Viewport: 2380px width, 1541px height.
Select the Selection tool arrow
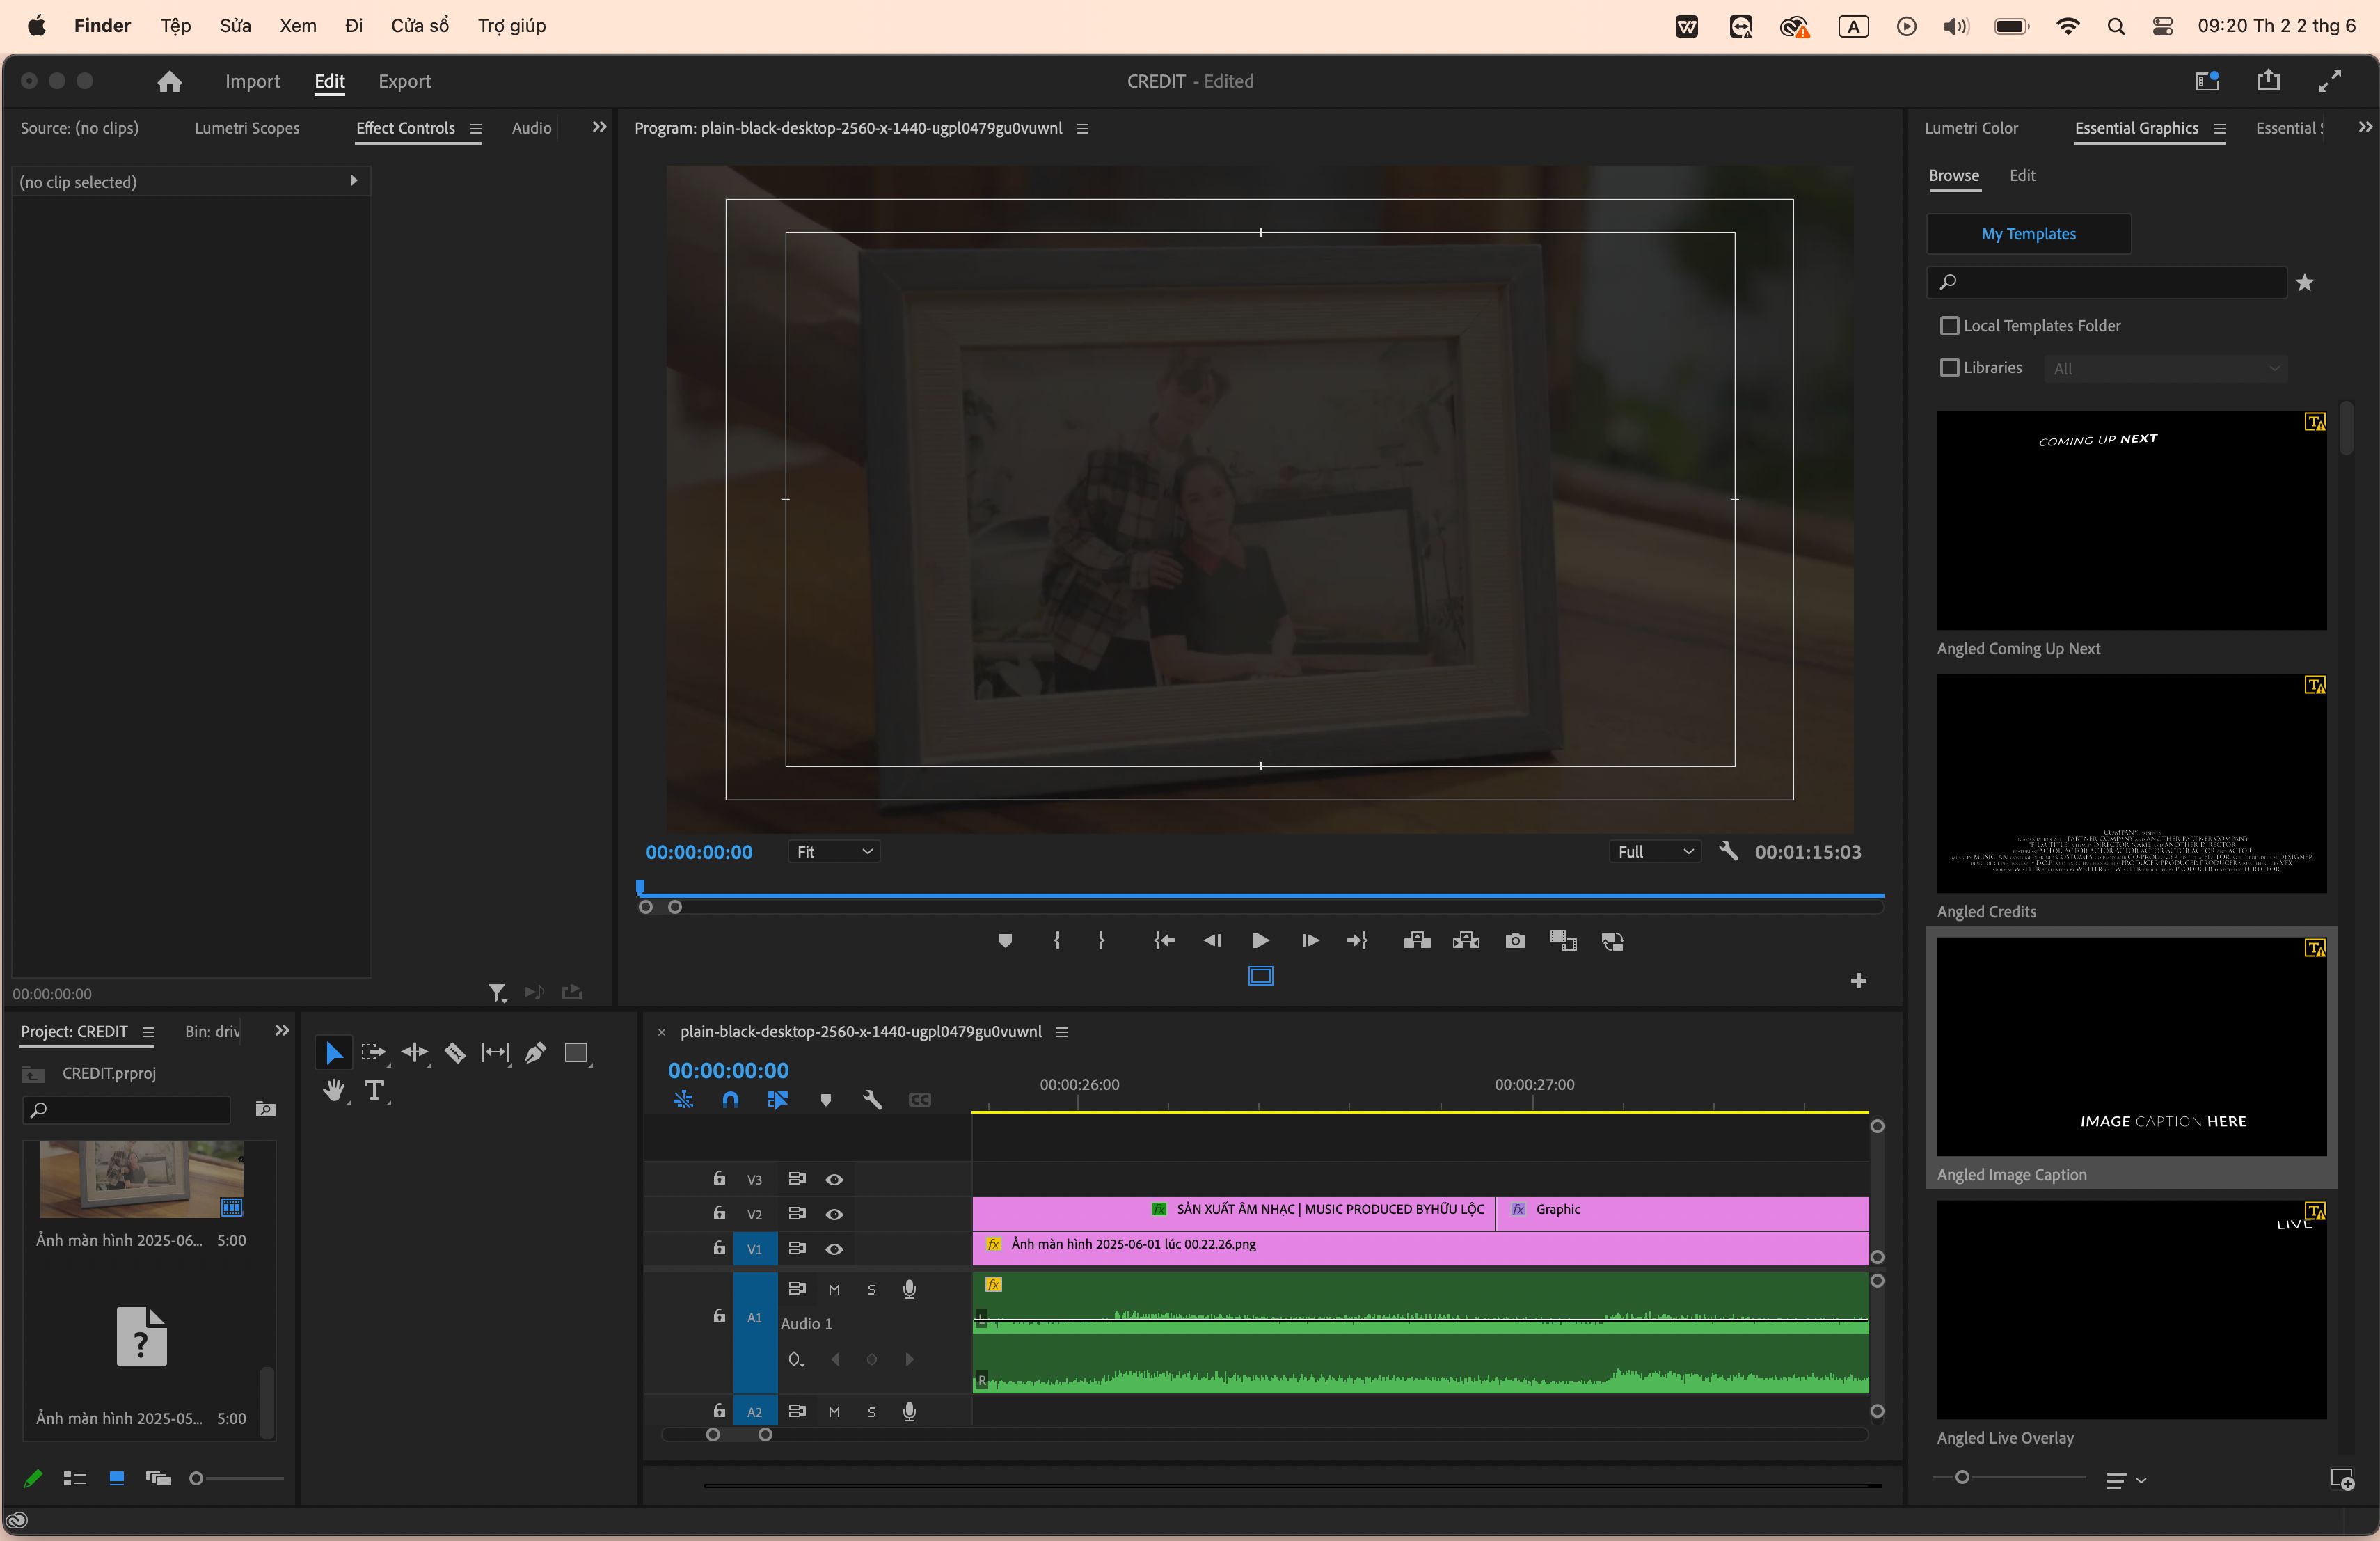334,1053
